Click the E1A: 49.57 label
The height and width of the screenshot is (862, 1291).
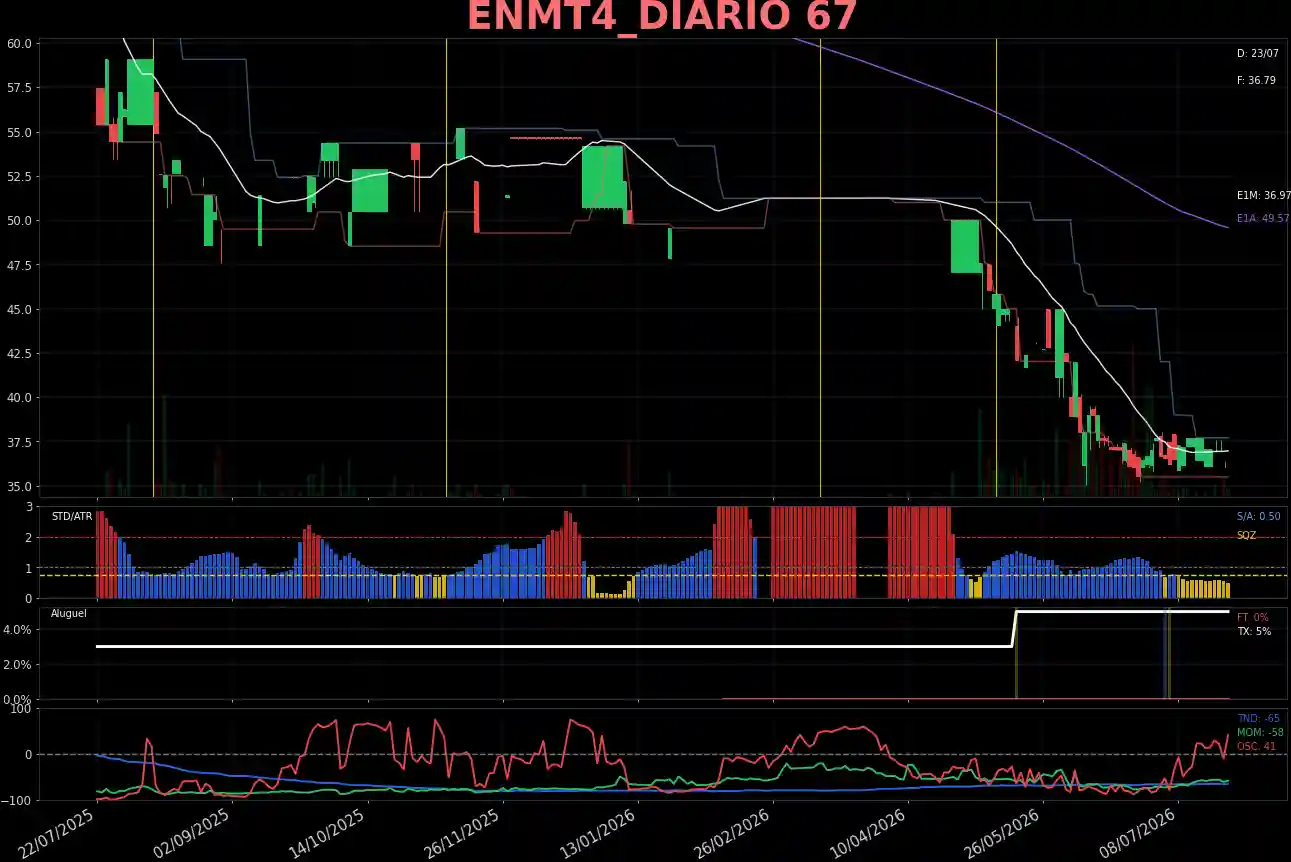click(x=1263, y=218)
